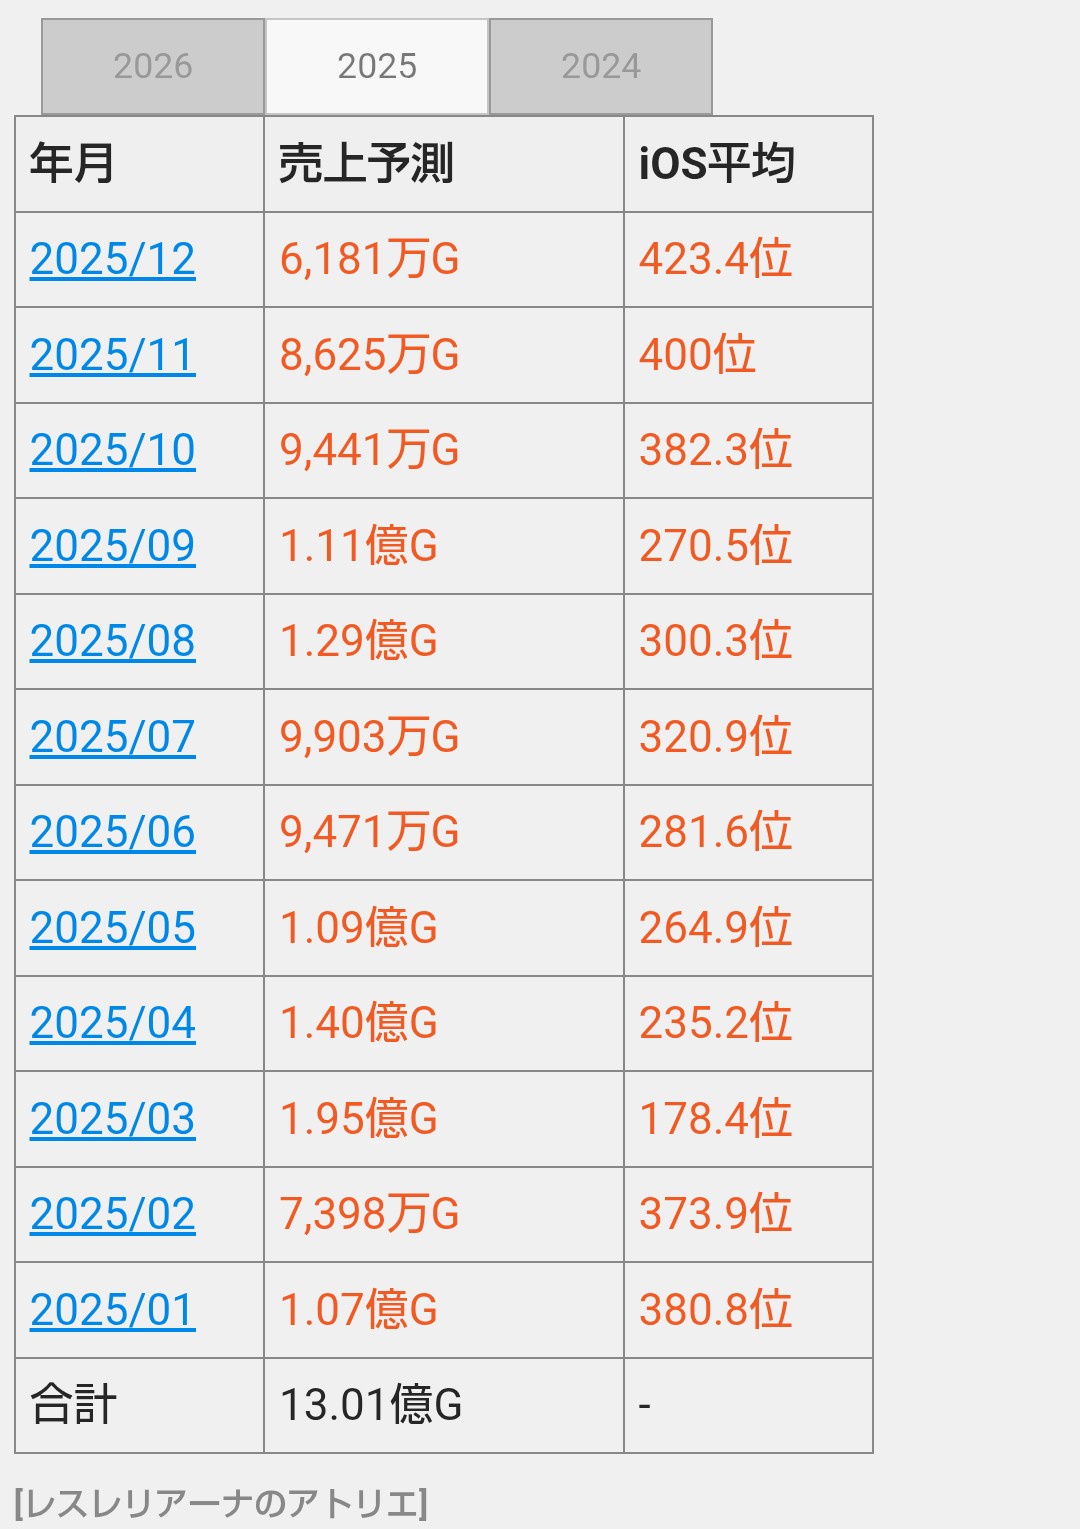Go to the 2025/06 link
The image size is (1080, 1529).
(113, 833)
